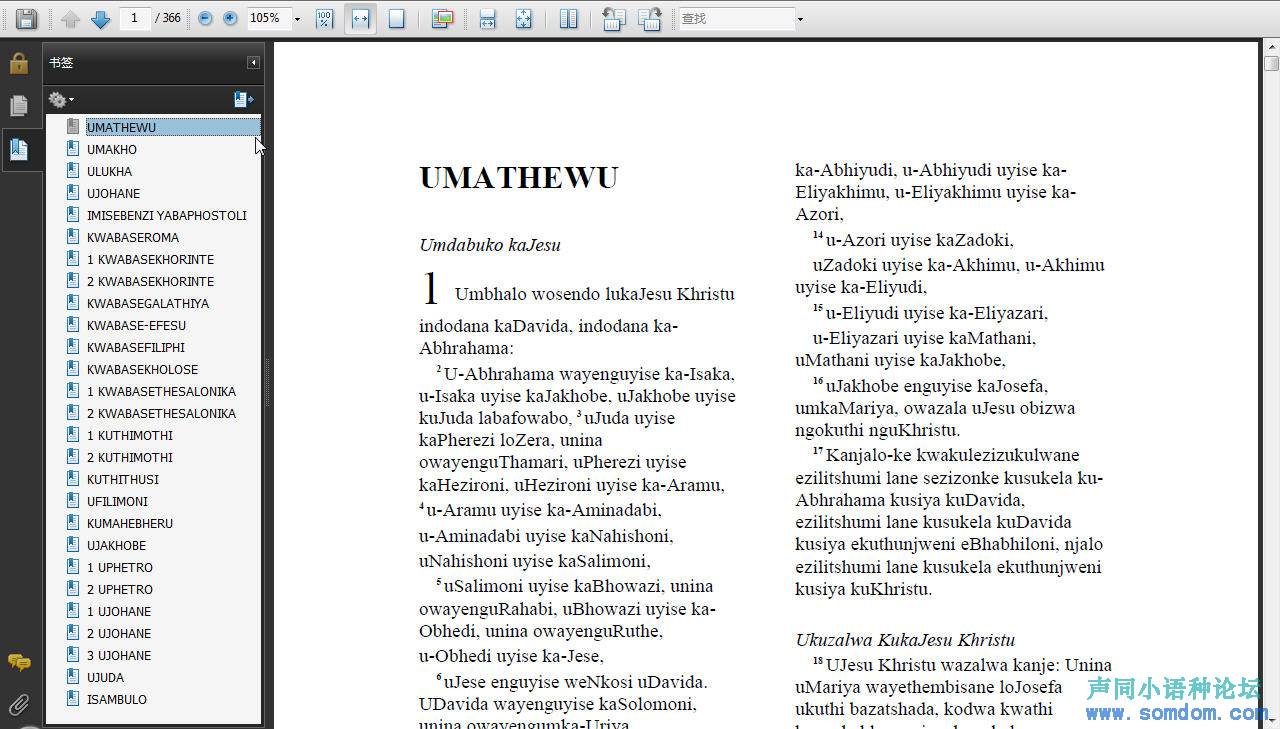The width and height of the screenshot is (1280, 729).
Task: Click the new bookmark icon
Action: click(243, 99)
